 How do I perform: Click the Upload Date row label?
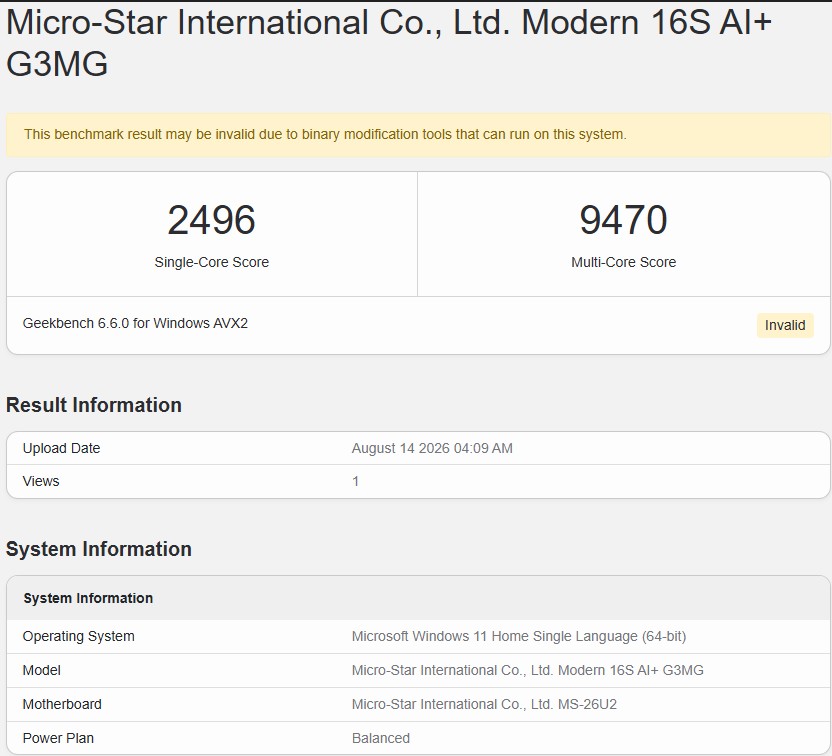(x=62, y=448)
